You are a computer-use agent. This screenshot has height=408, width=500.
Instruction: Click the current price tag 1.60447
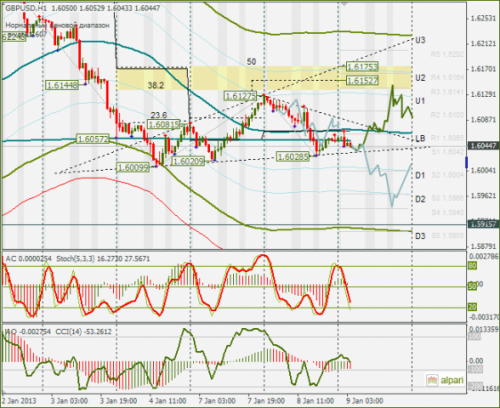coord(483,146)
